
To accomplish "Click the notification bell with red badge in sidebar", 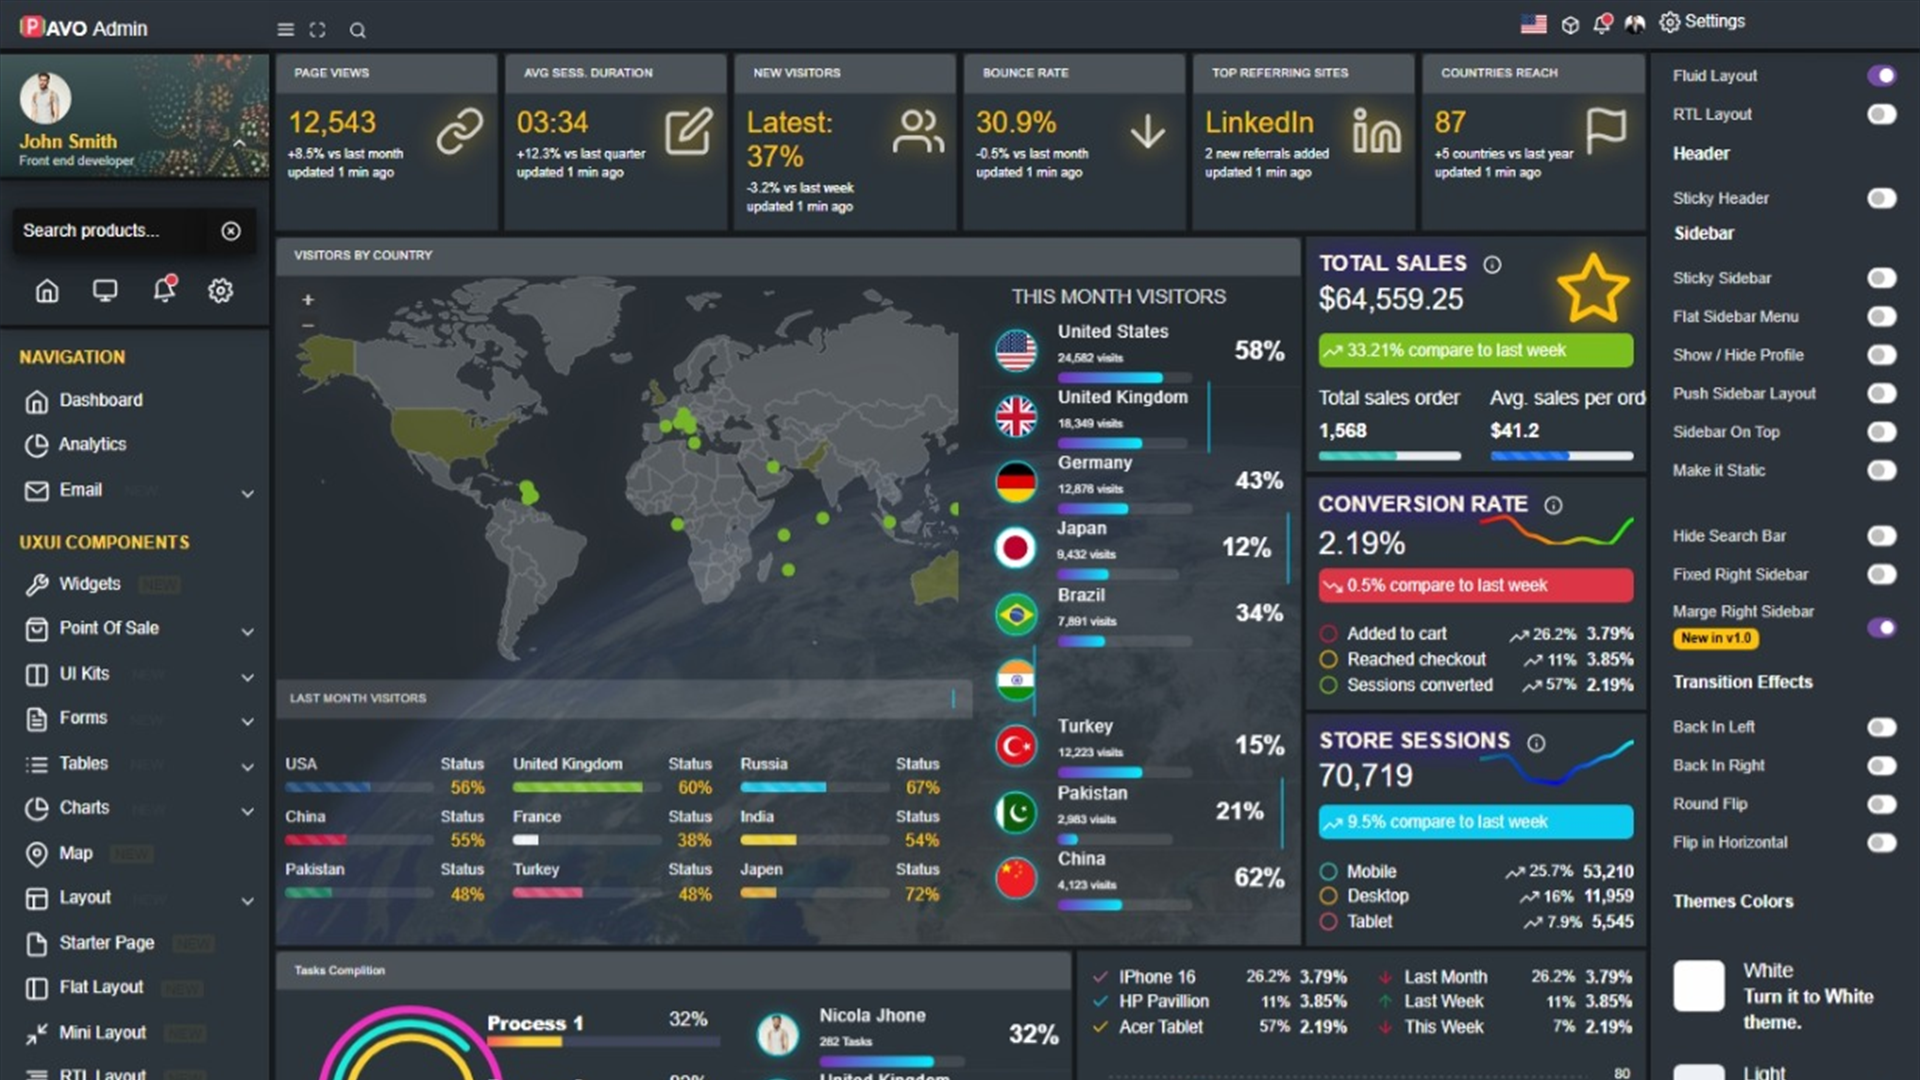I will click(163, 290).
